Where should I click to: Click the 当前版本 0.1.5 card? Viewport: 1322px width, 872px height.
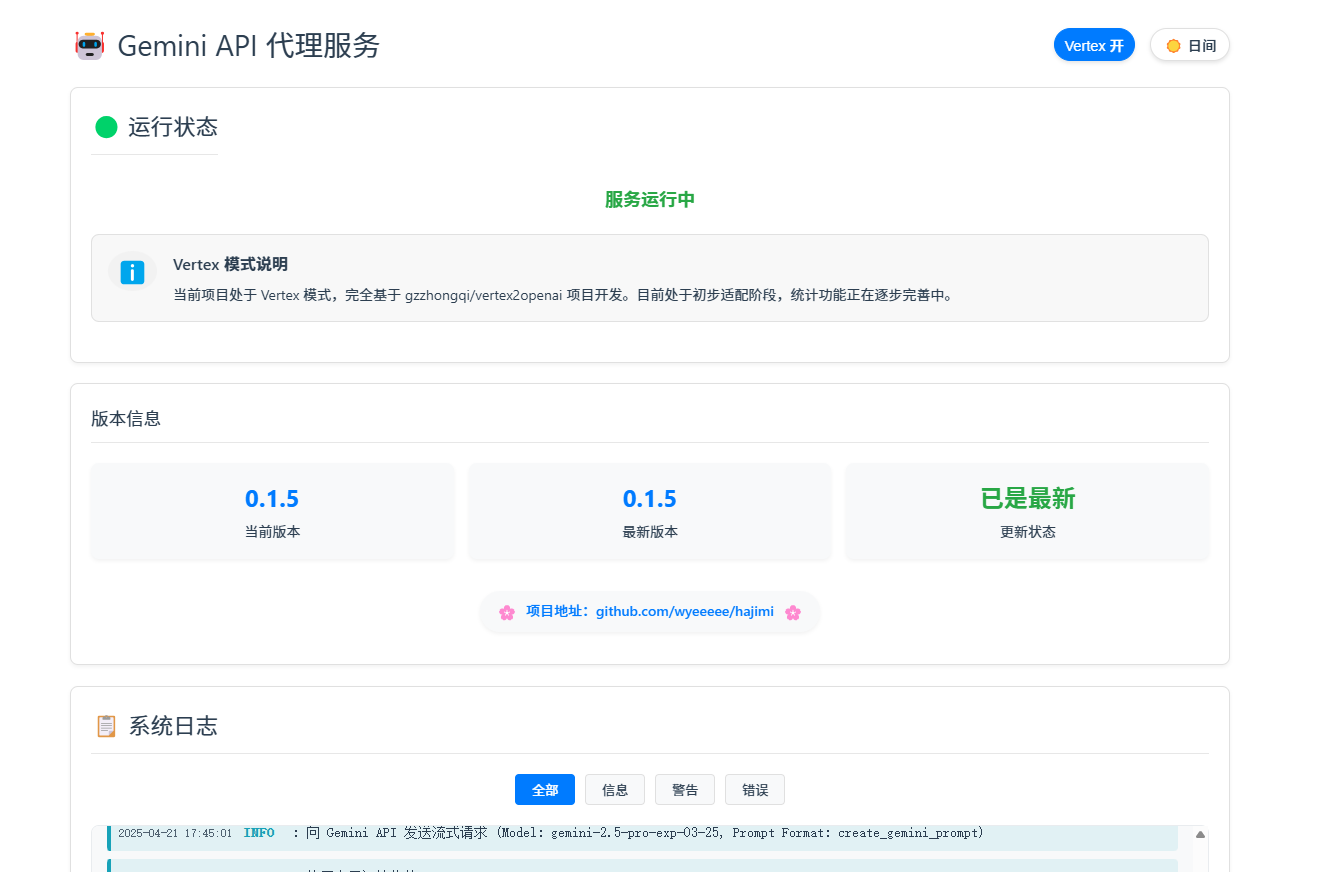272,511
